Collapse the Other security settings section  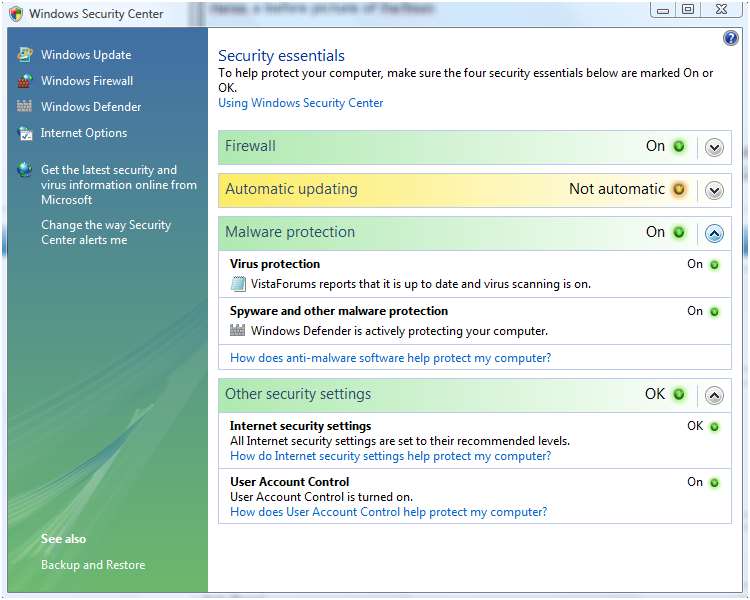click(x=714, y=396)
